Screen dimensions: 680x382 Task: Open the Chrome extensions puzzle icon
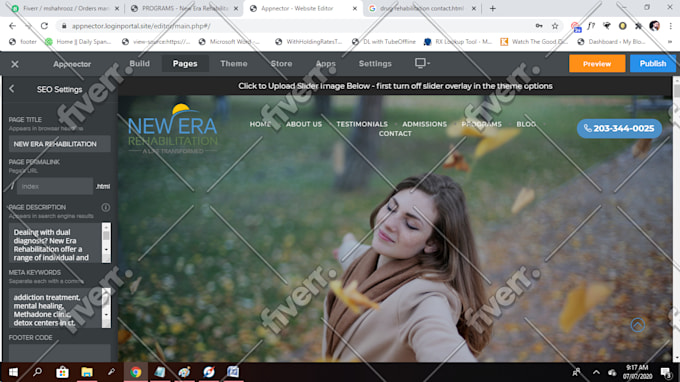(x=638, y=26)
